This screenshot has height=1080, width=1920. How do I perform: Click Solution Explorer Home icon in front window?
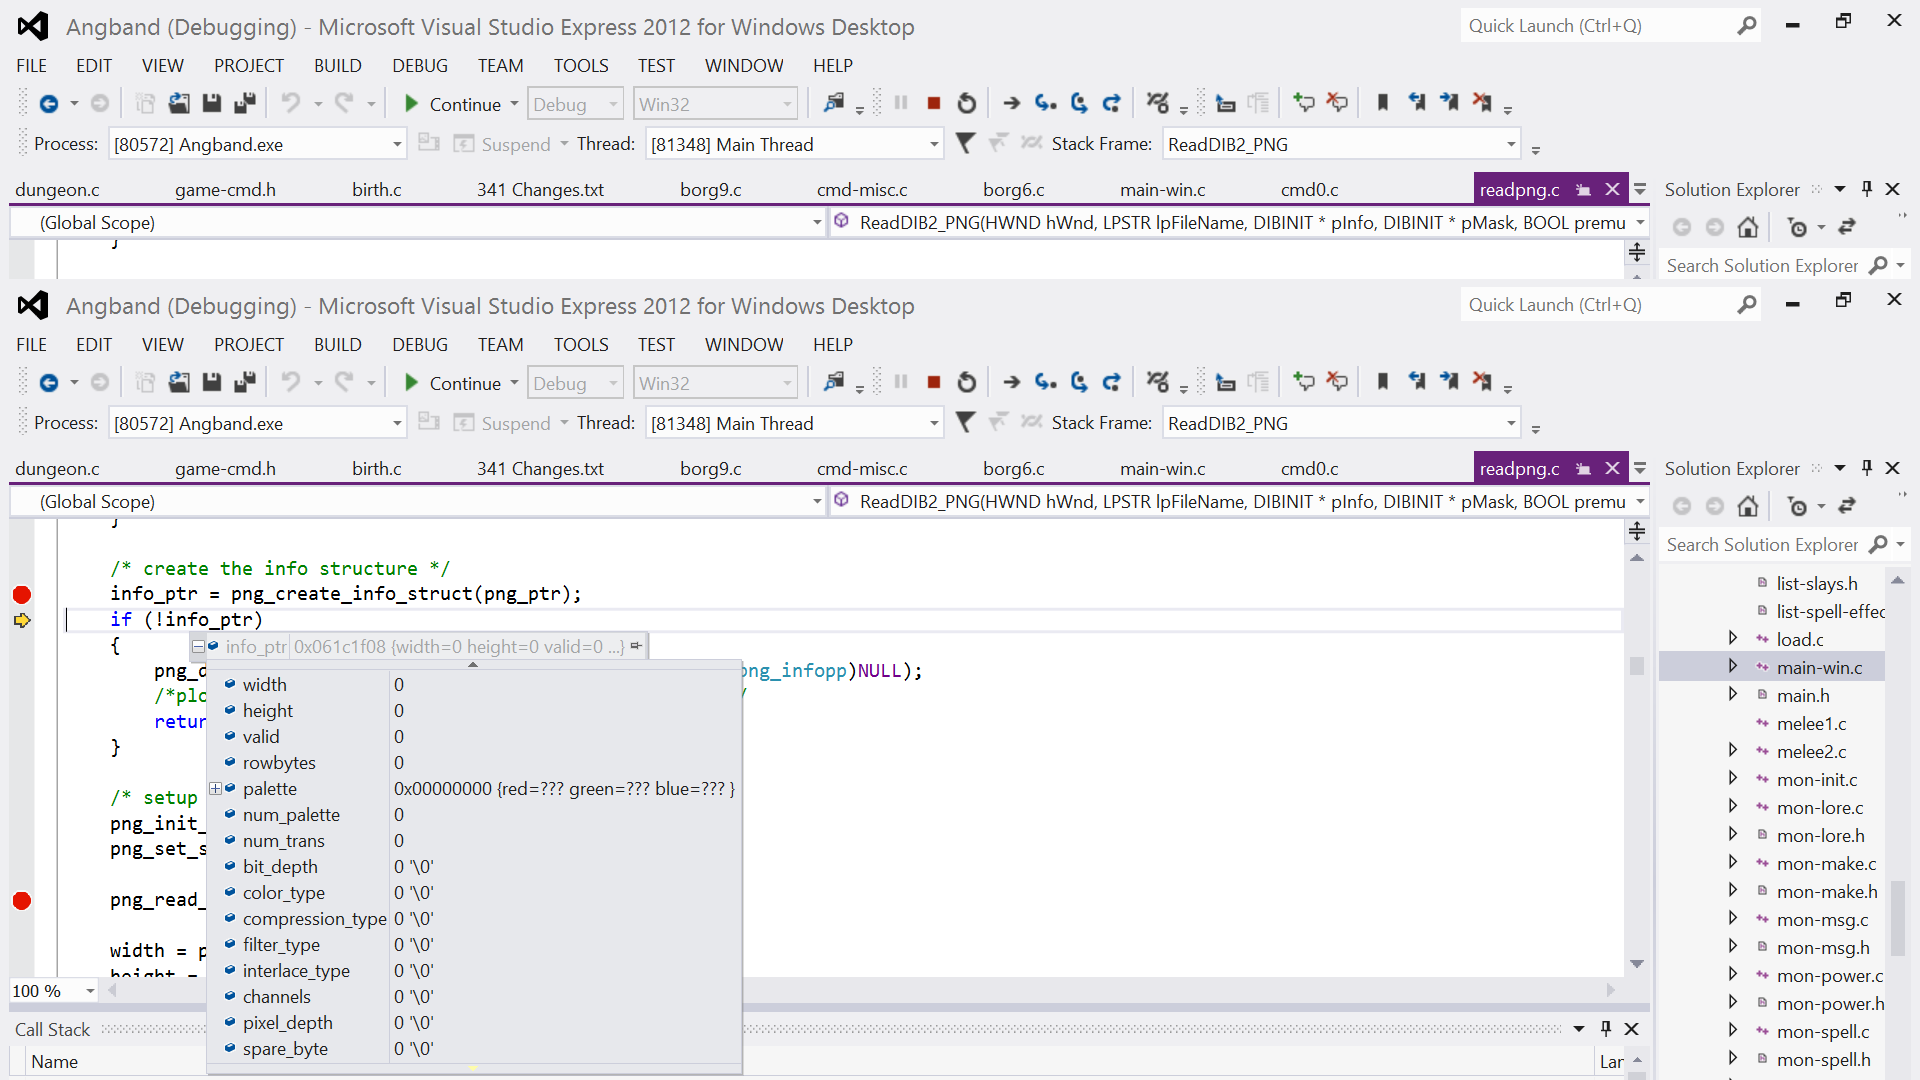click(1748, 507)
